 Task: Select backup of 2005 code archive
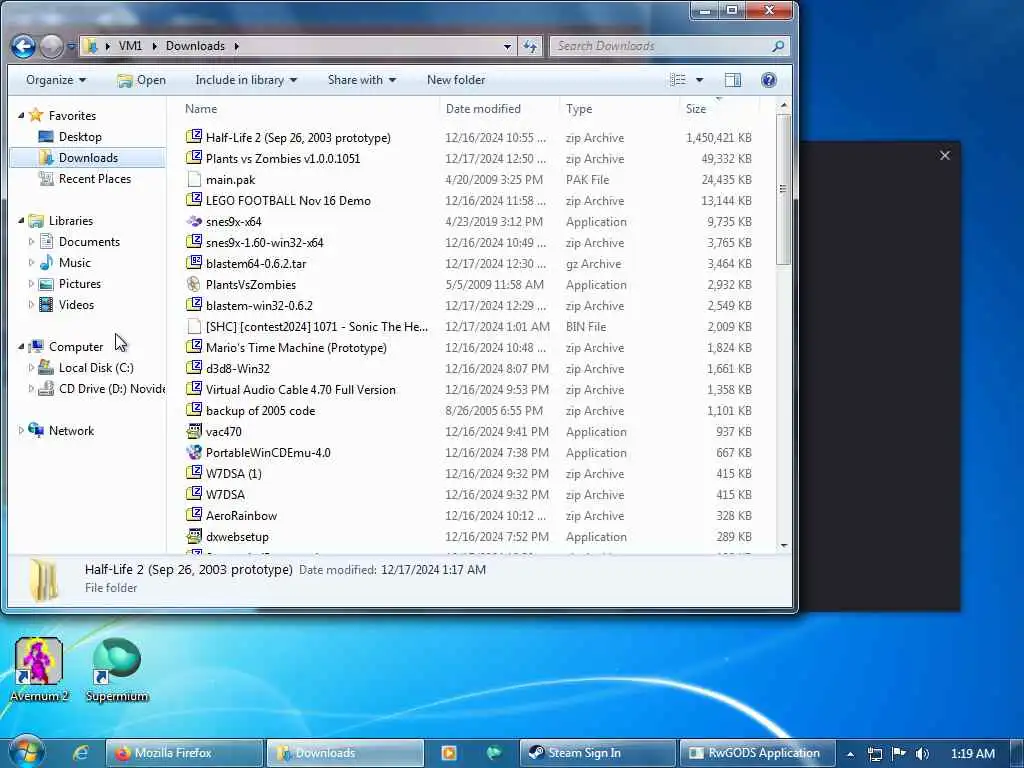point(260,410)
